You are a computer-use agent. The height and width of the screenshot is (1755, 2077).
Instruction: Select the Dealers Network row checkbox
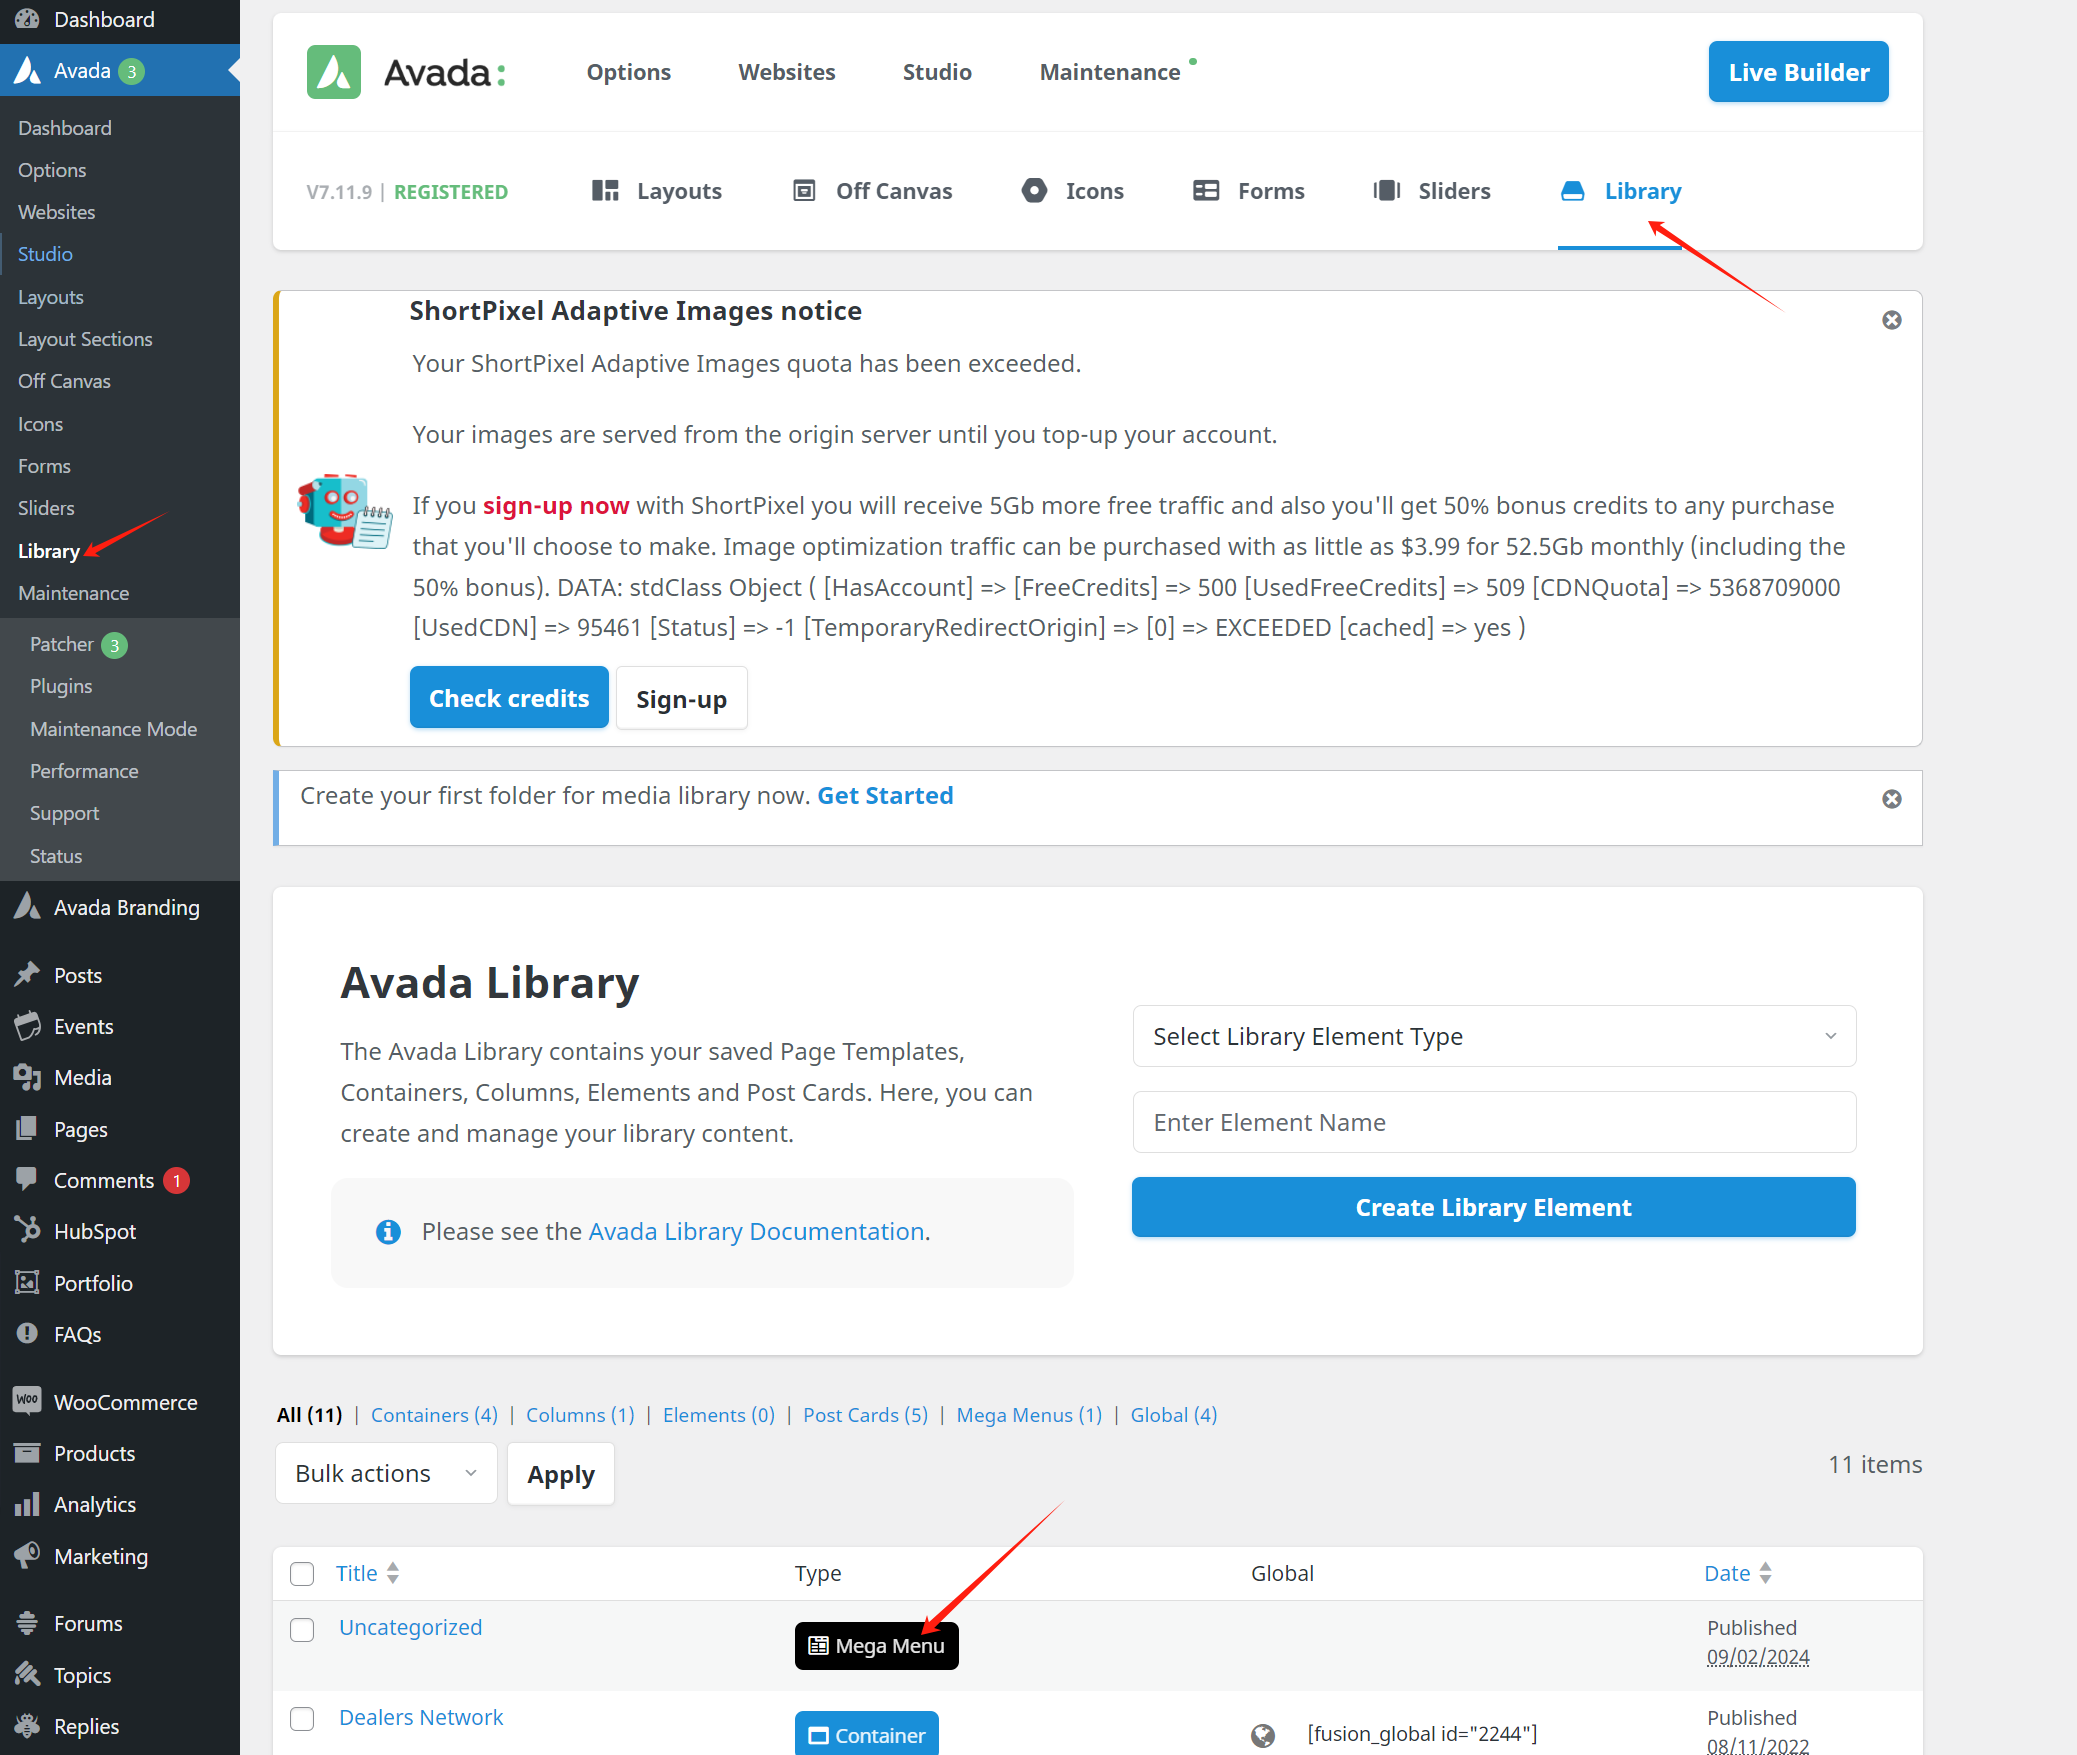tap(302, 1719)
